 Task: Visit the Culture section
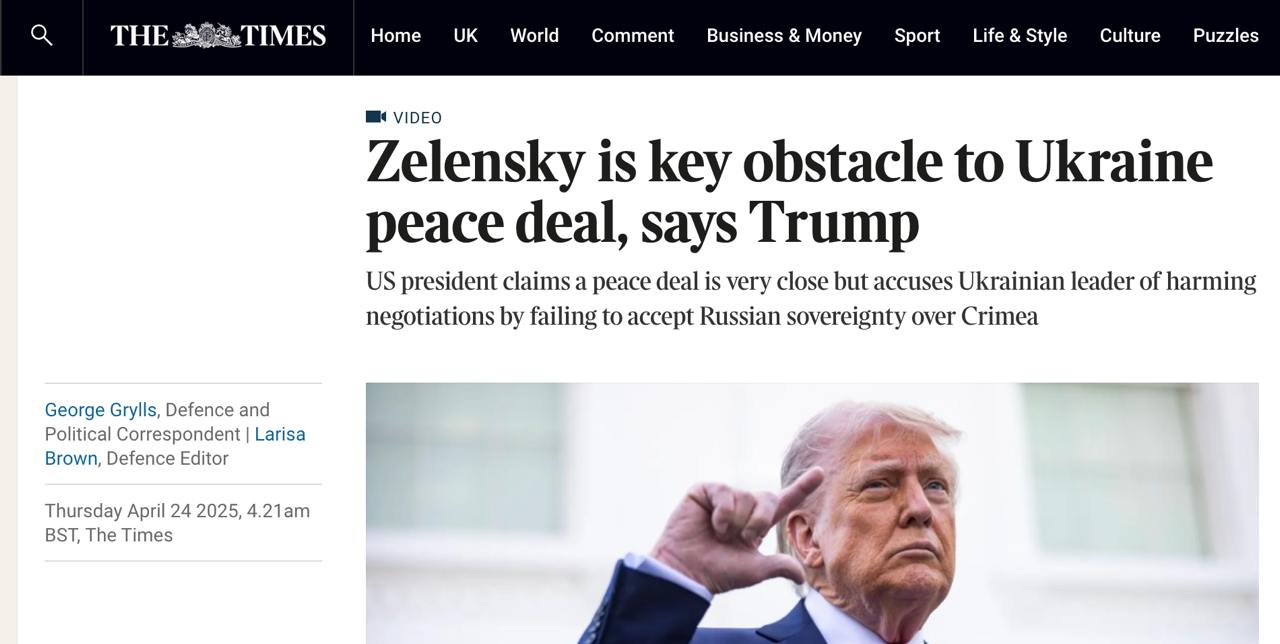pyautogui.click(x=1129, y=36)
